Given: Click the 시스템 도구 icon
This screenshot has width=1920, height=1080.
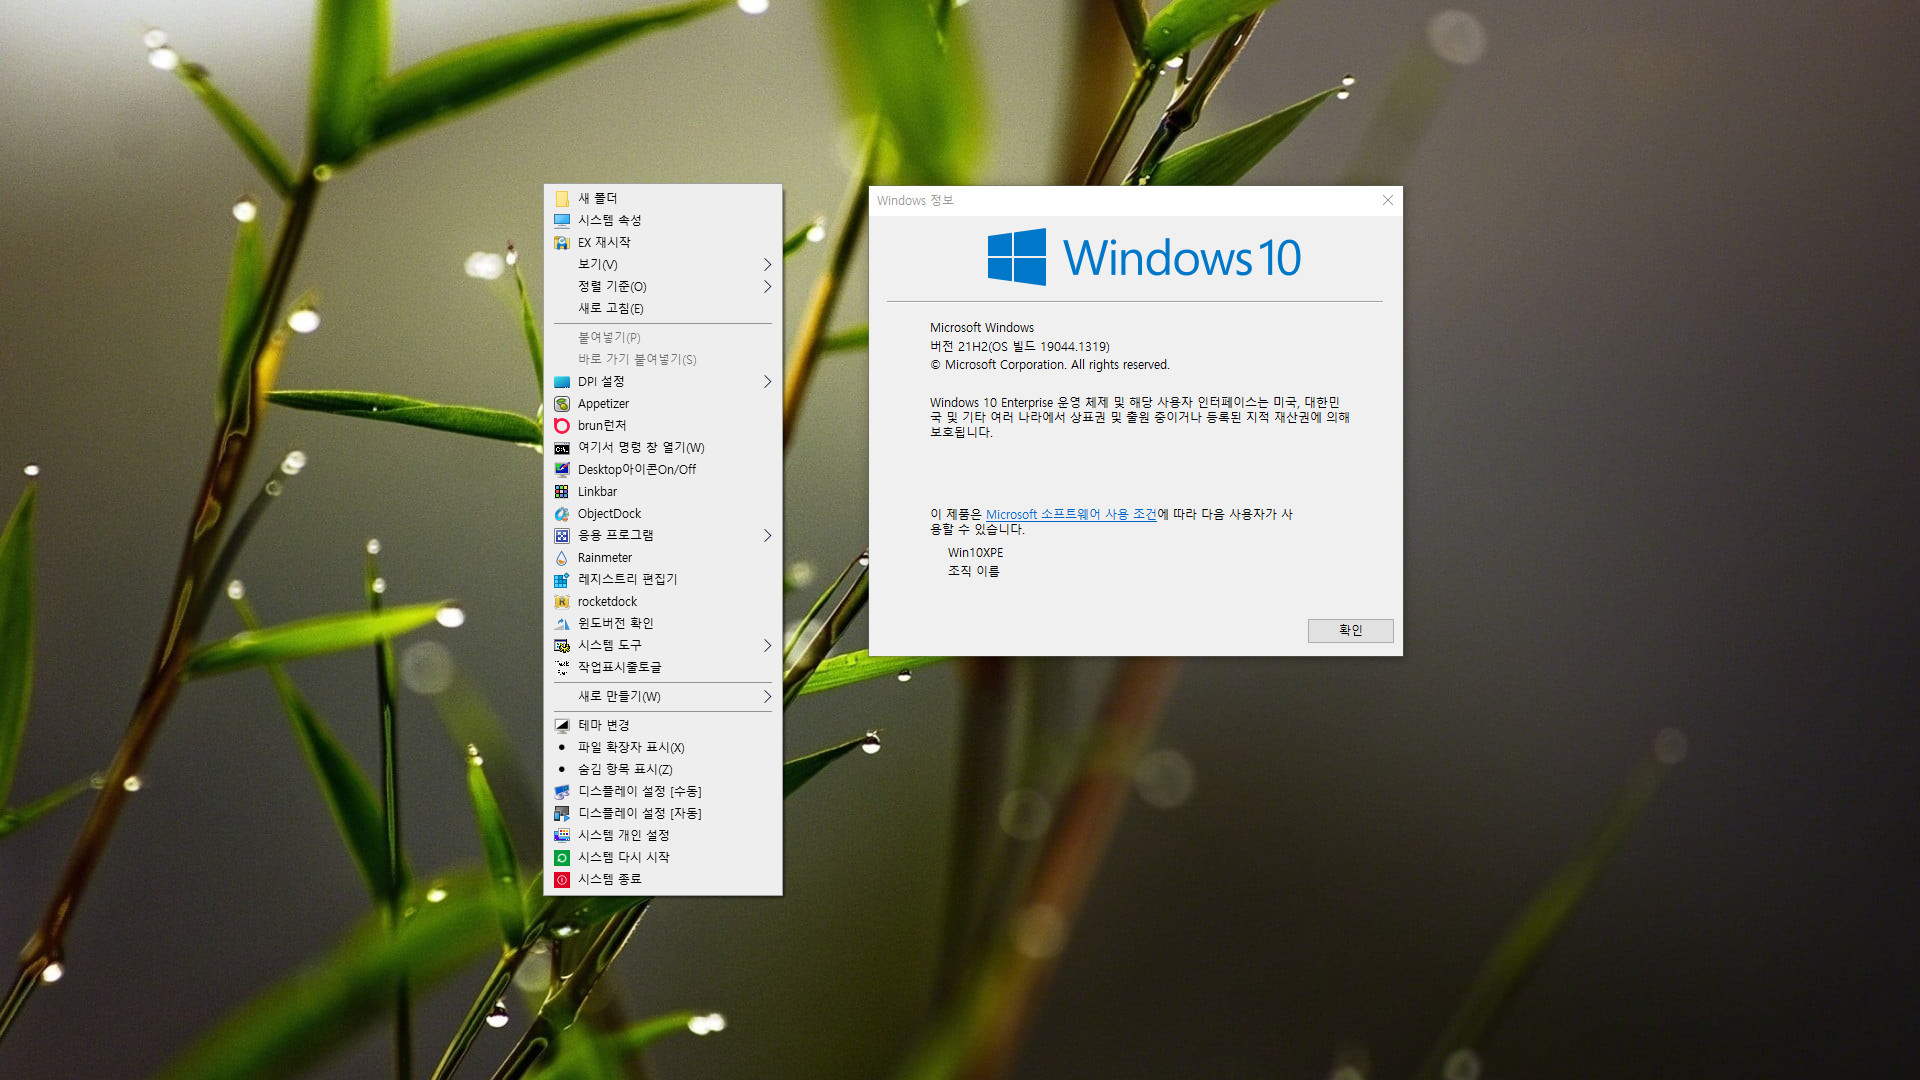Looking at the screenshot, I should coord(562,646).
